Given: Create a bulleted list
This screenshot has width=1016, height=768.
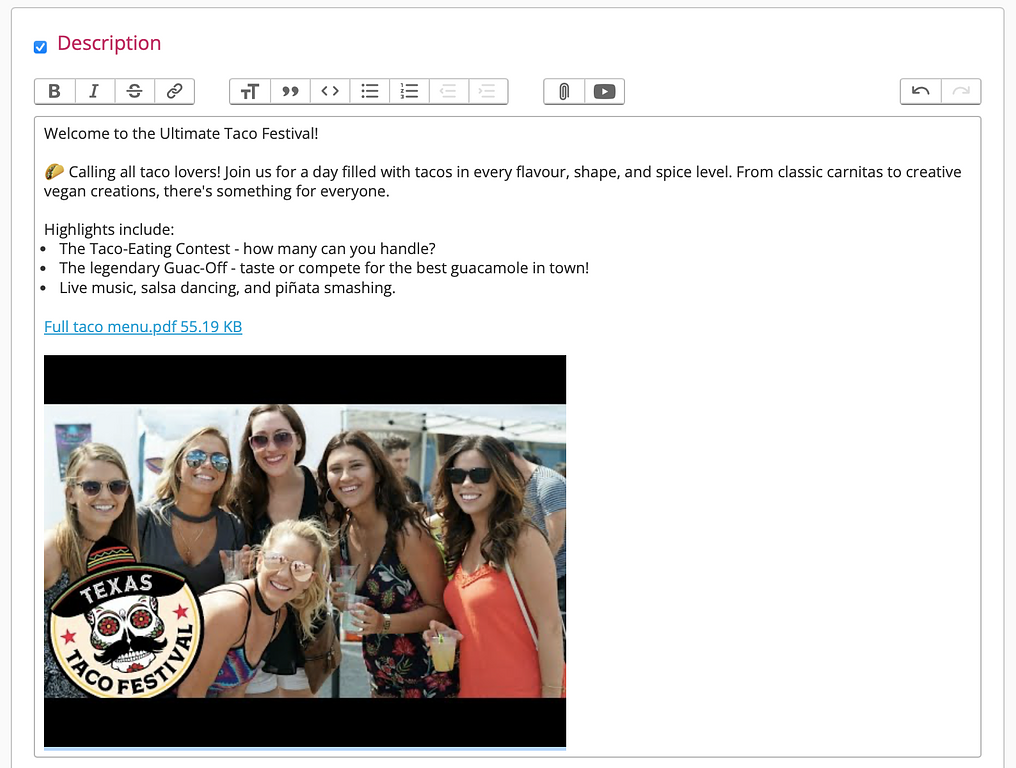Looking at the screenshot, I should 370,91.
